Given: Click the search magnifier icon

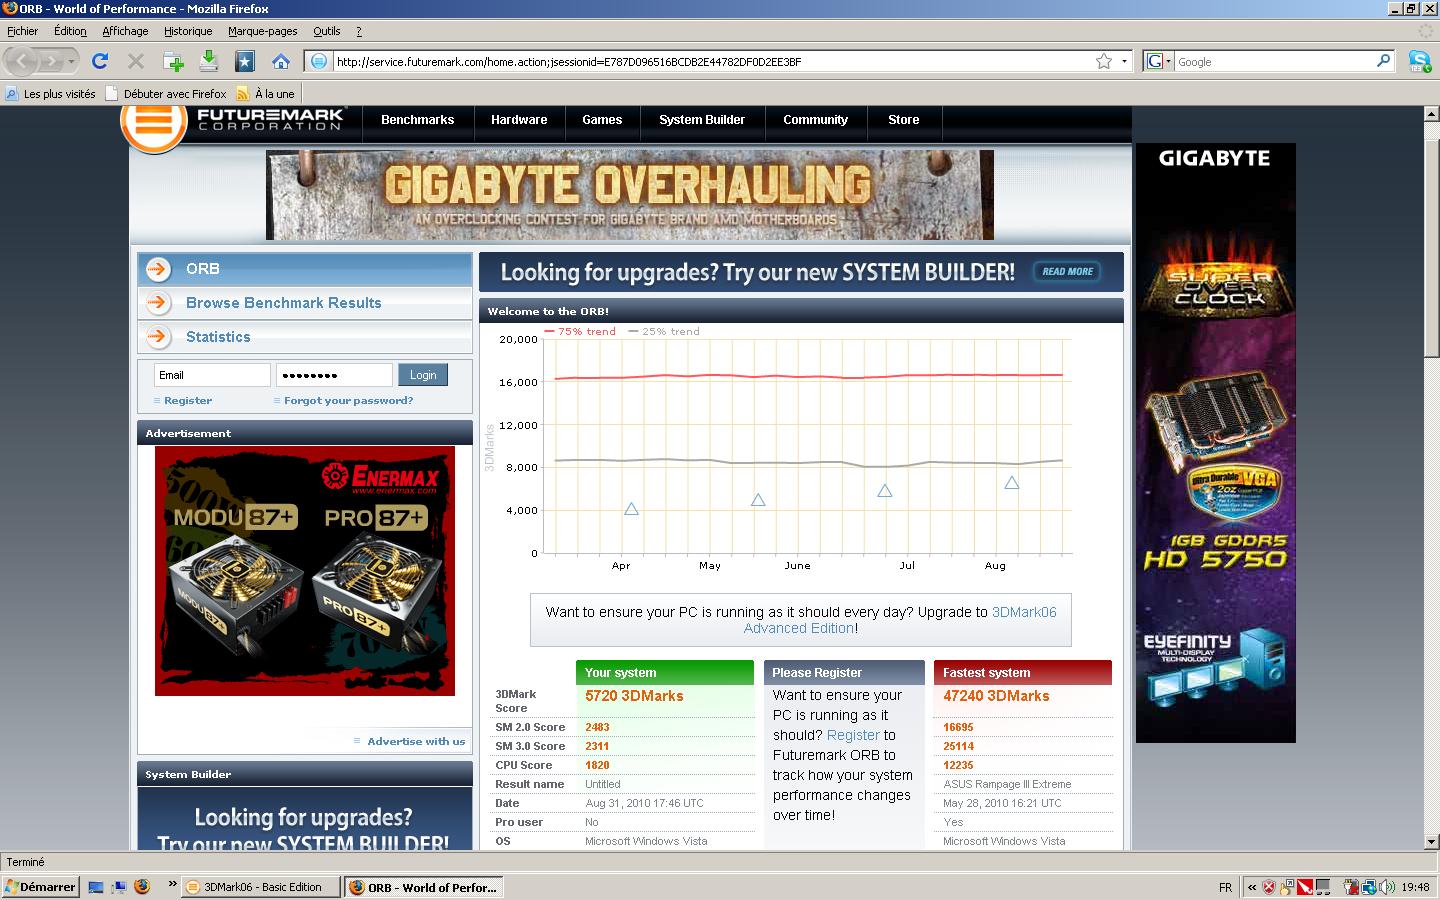Looking at the screenshot, I should [x=1384, y=61].
